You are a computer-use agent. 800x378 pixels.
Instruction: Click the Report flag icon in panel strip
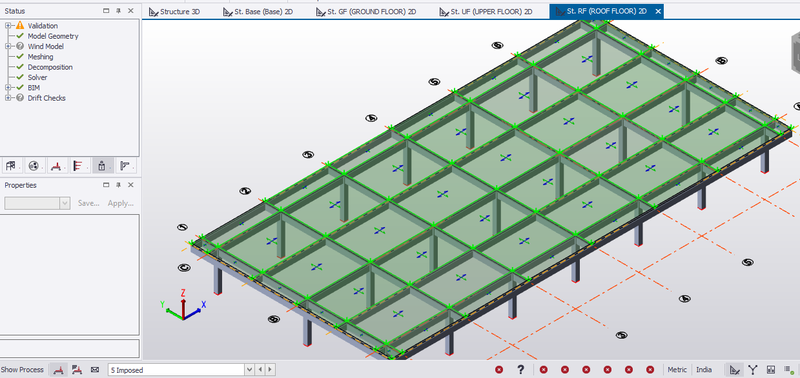[124, 166]
